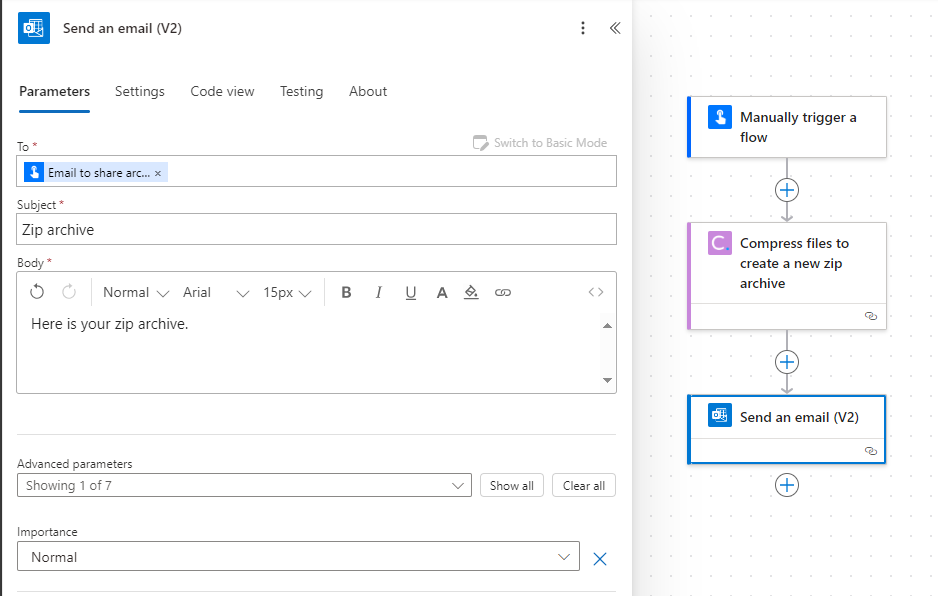The image size is (938, 596).
Task: Click the undo icon in body editor
Action: pos(37,292)
